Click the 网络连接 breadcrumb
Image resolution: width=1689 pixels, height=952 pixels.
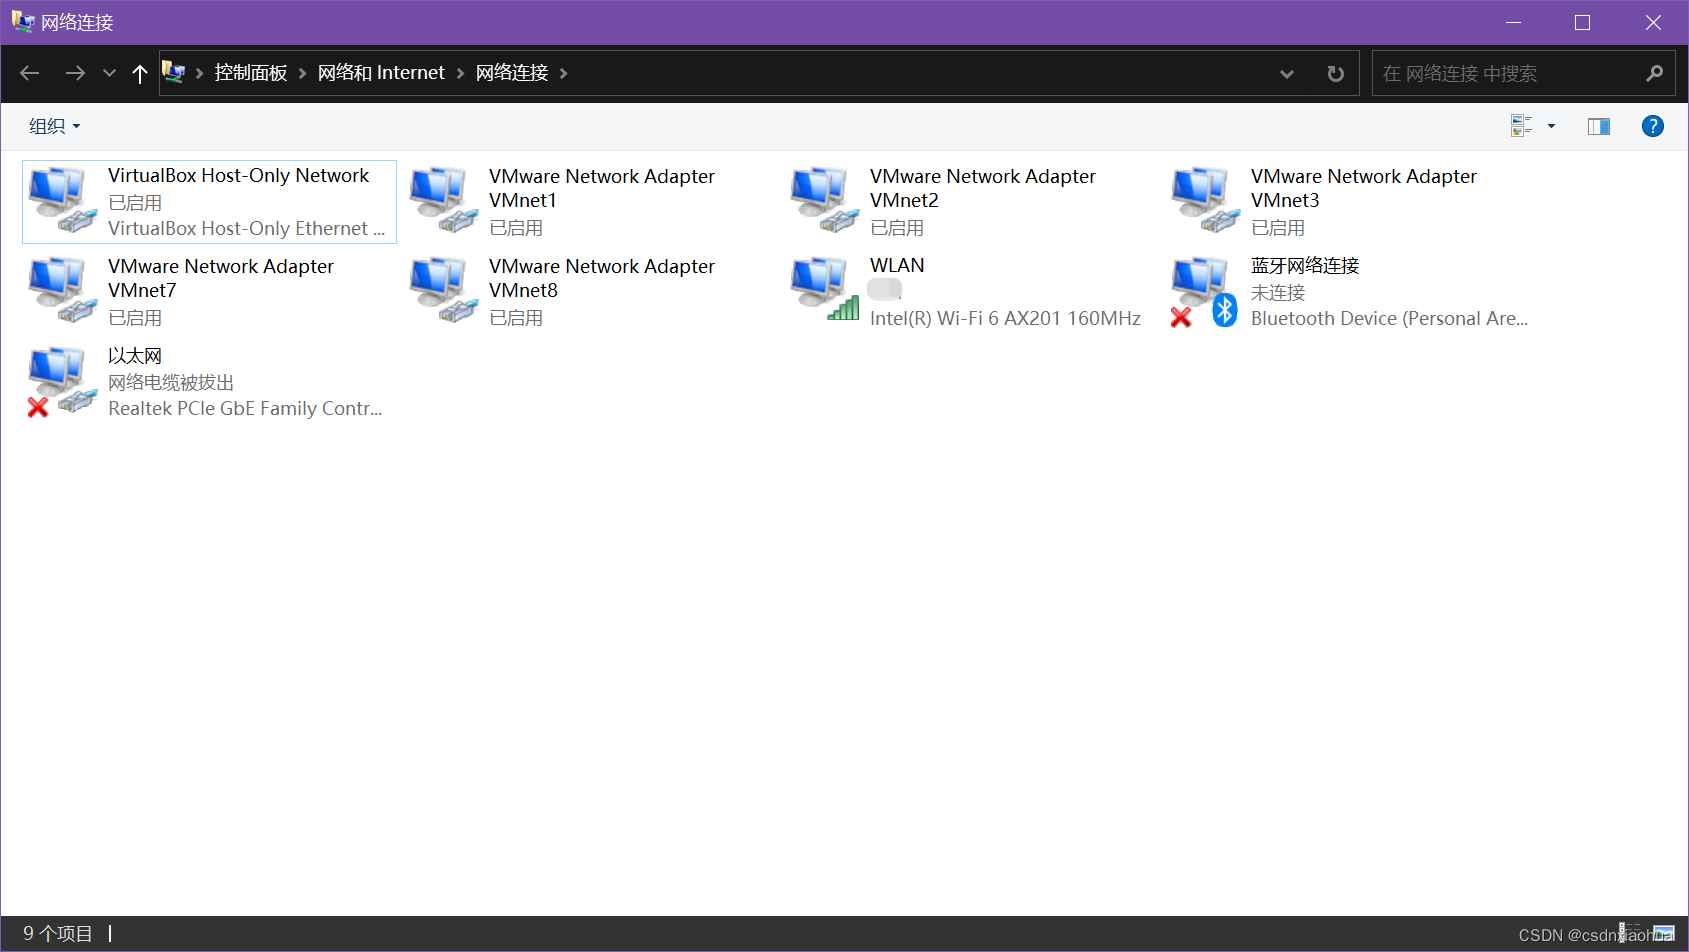pos(512,73)
